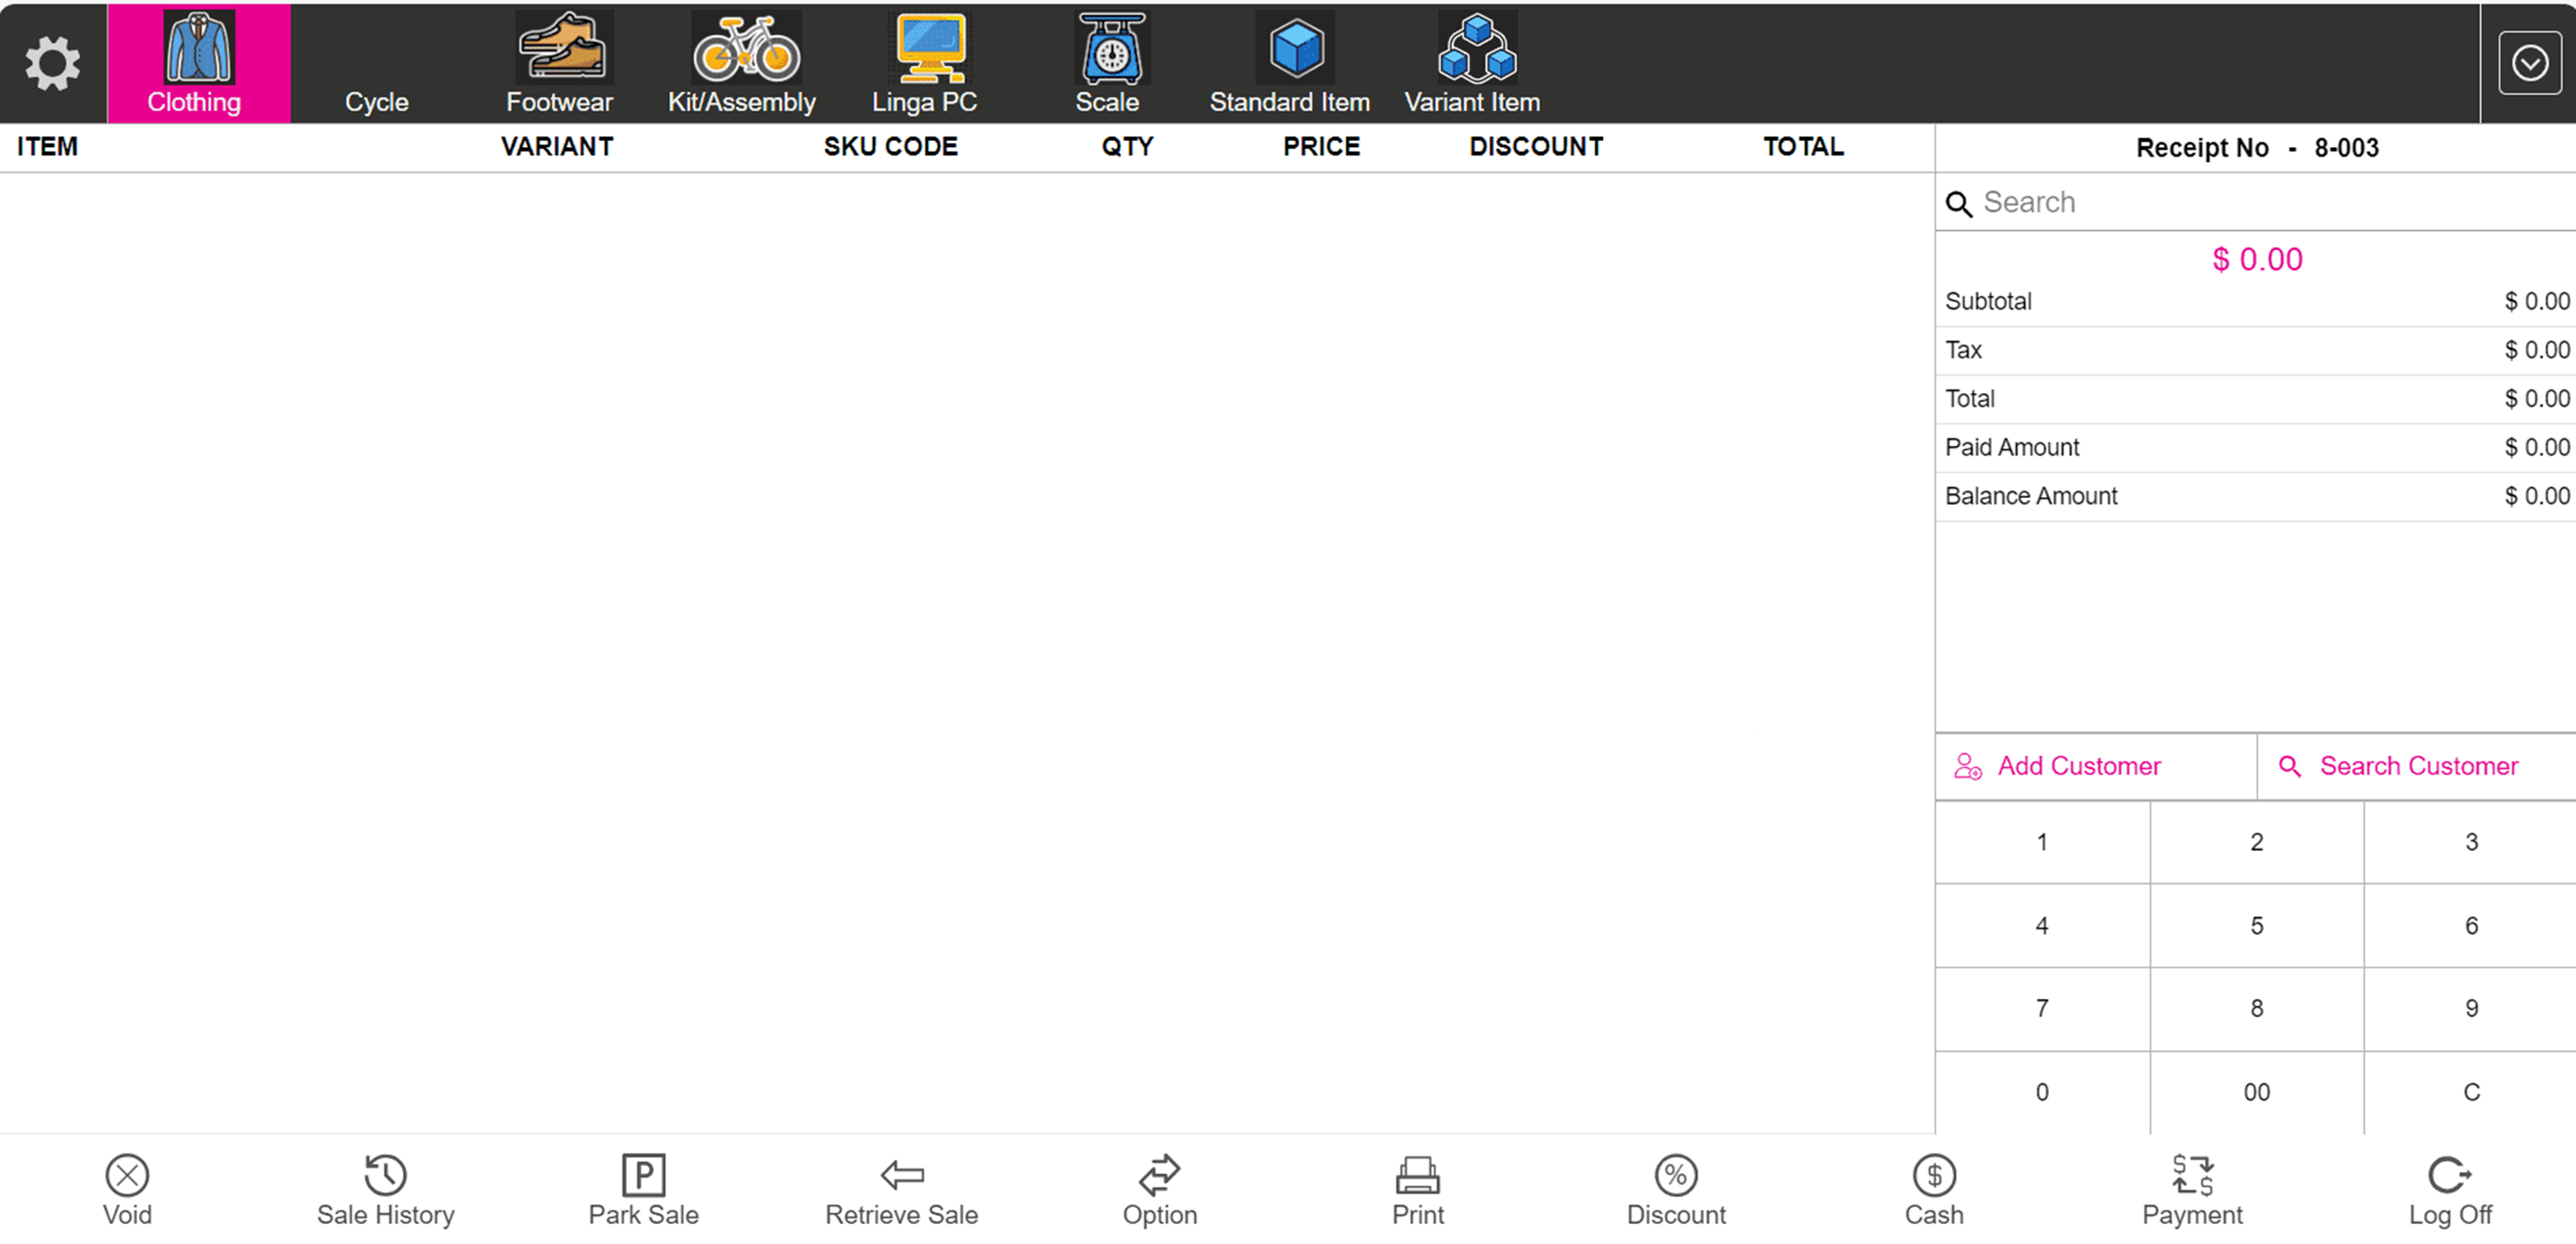Image resolution: width=2576 pixels, height=1244 pixels.
Task: Park the current sale
Action: [x=643, y=1189]
